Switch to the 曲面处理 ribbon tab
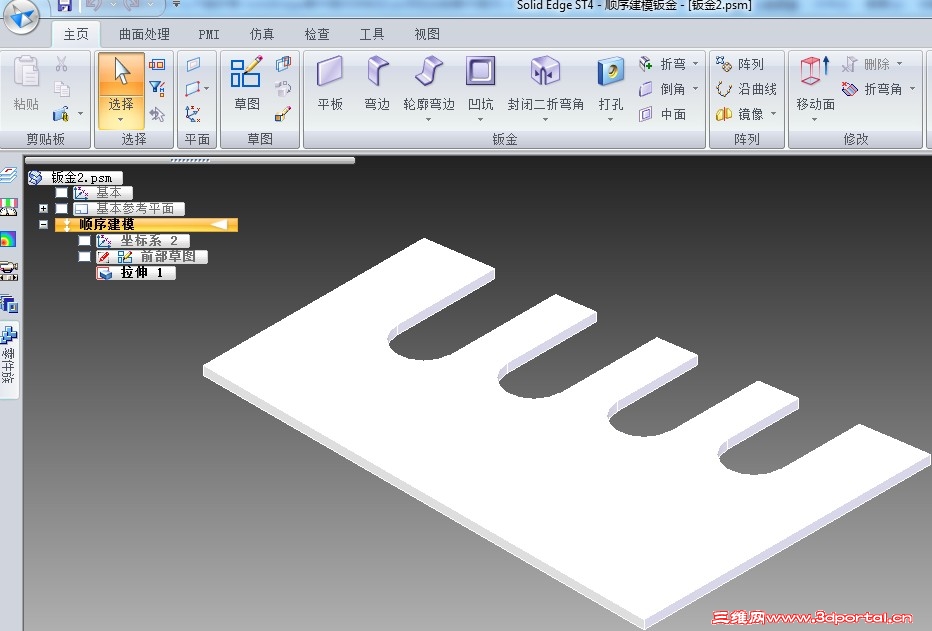 click(144, 34)
